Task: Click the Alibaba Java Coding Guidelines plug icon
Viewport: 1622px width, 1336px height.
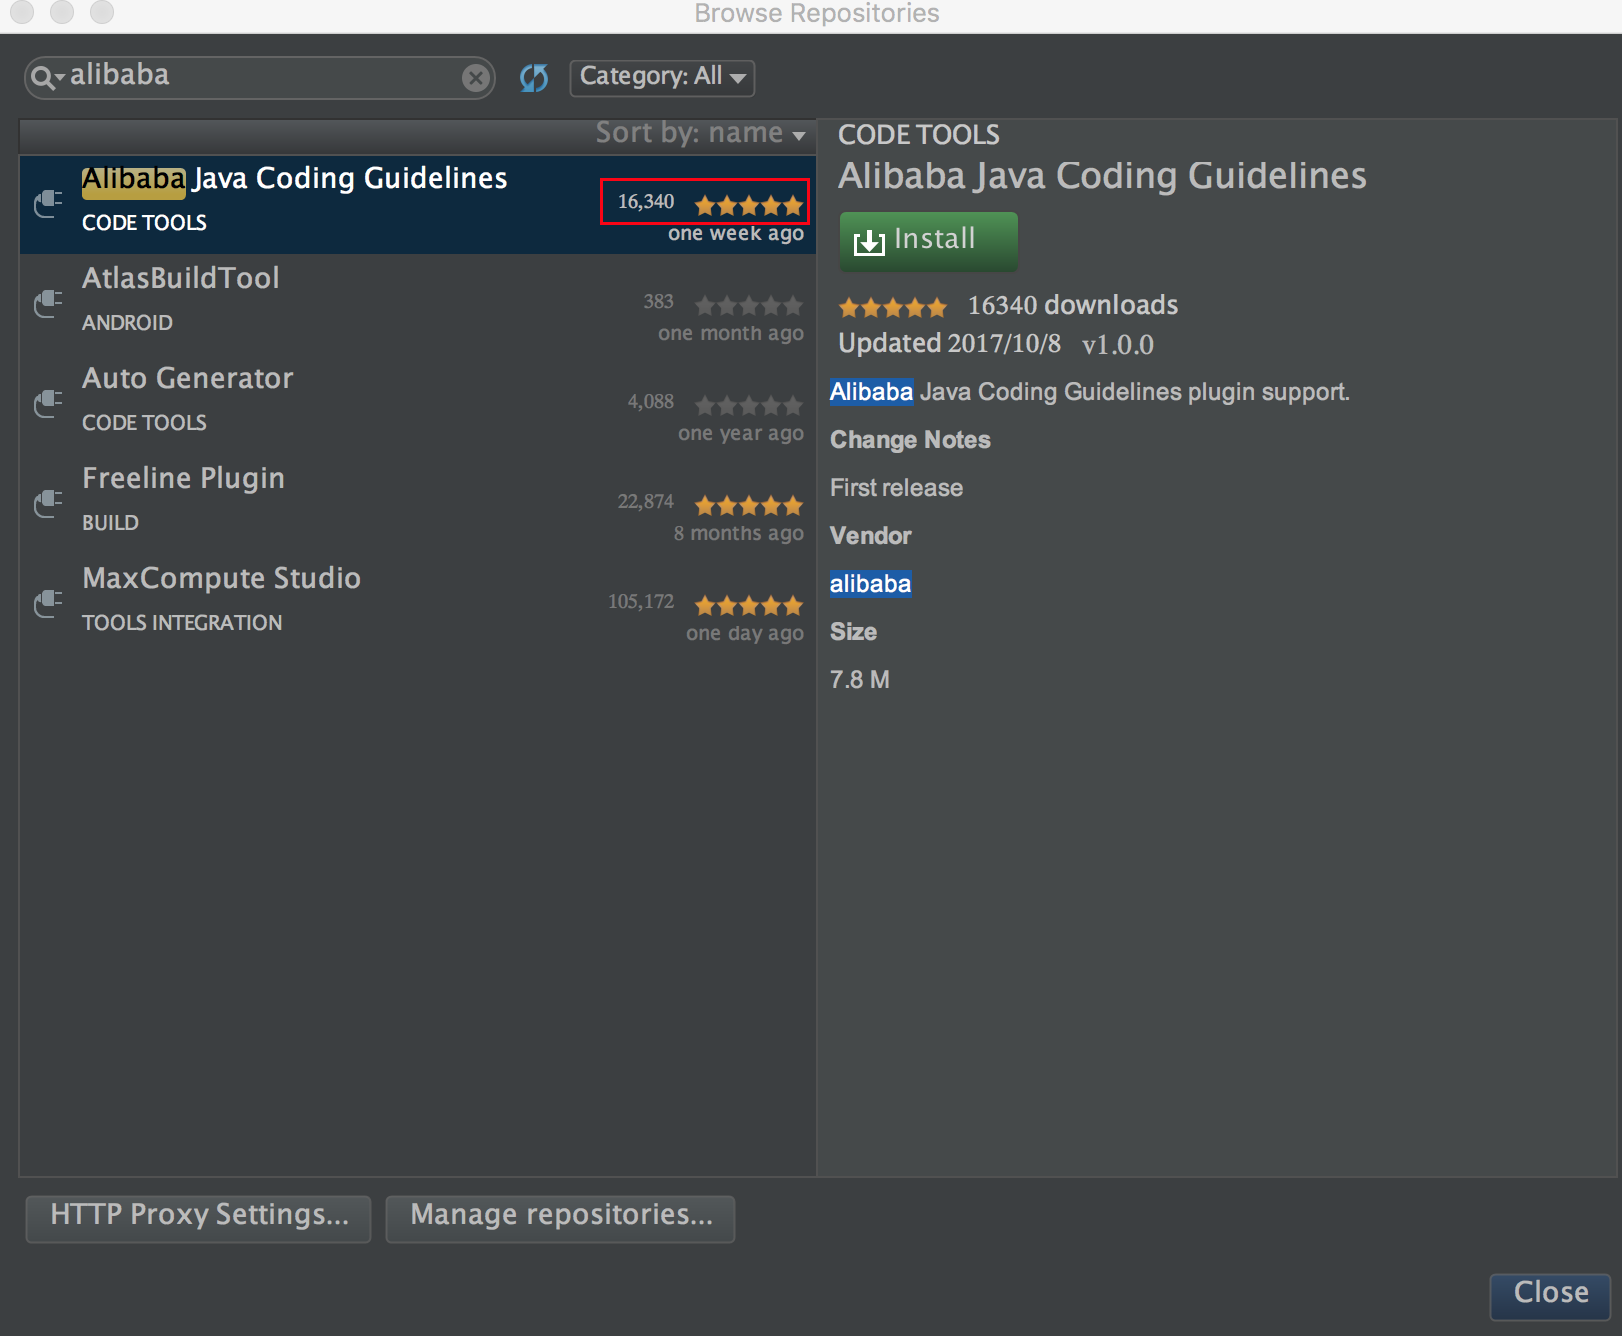Action: coord(47,203)
